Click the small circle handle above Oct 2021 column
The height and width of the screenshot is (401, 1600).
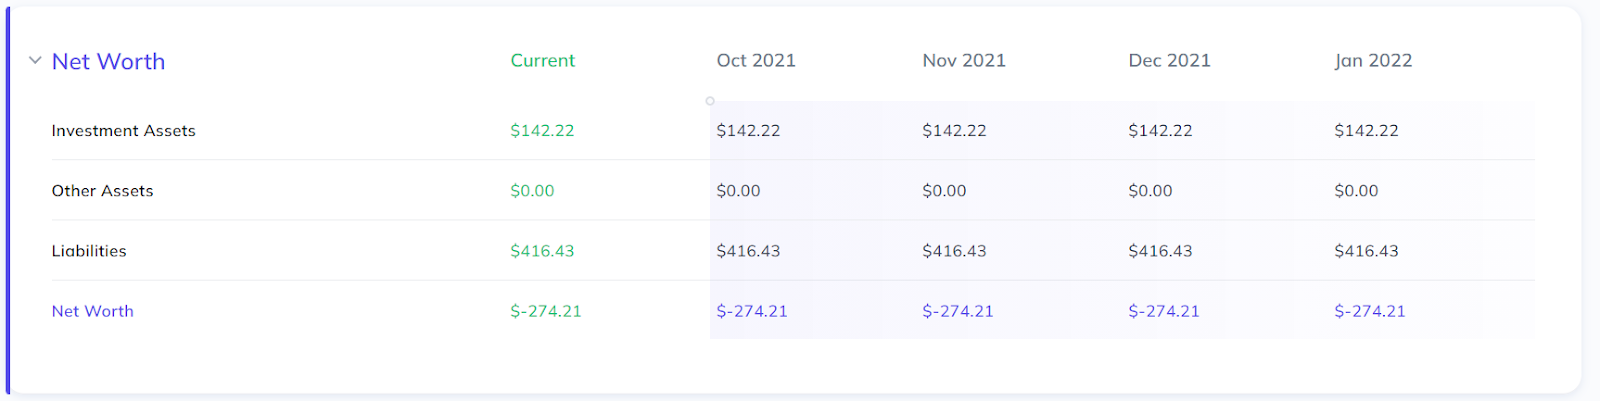(710, 101)
